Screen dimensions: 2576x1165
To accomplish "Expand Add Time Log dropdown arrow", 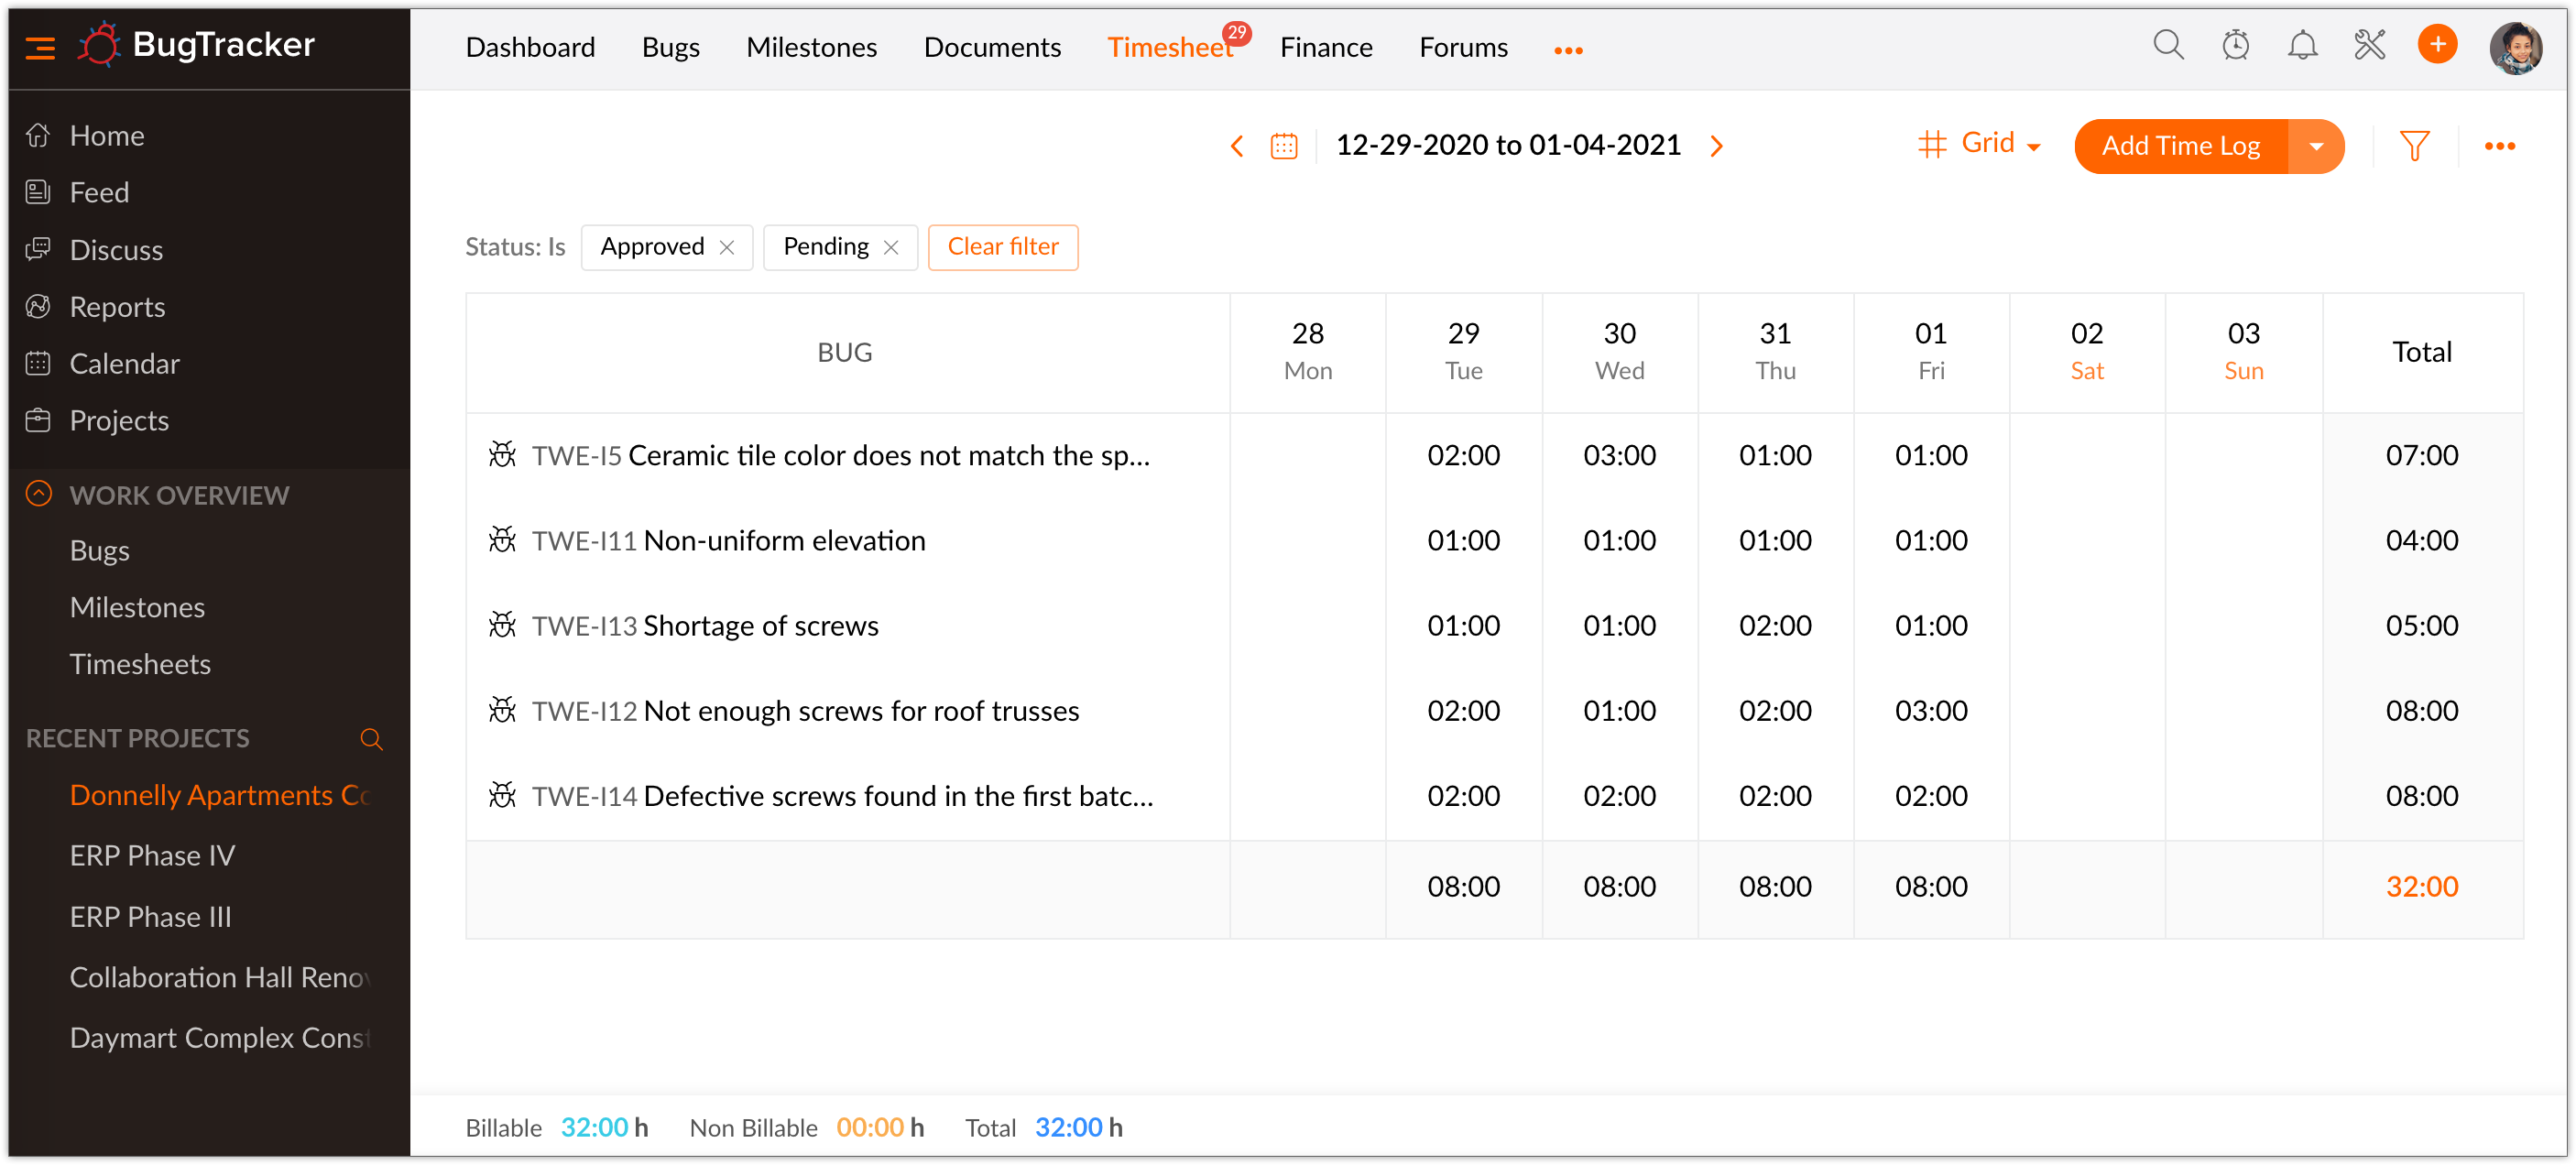I will coord(2315,147).
